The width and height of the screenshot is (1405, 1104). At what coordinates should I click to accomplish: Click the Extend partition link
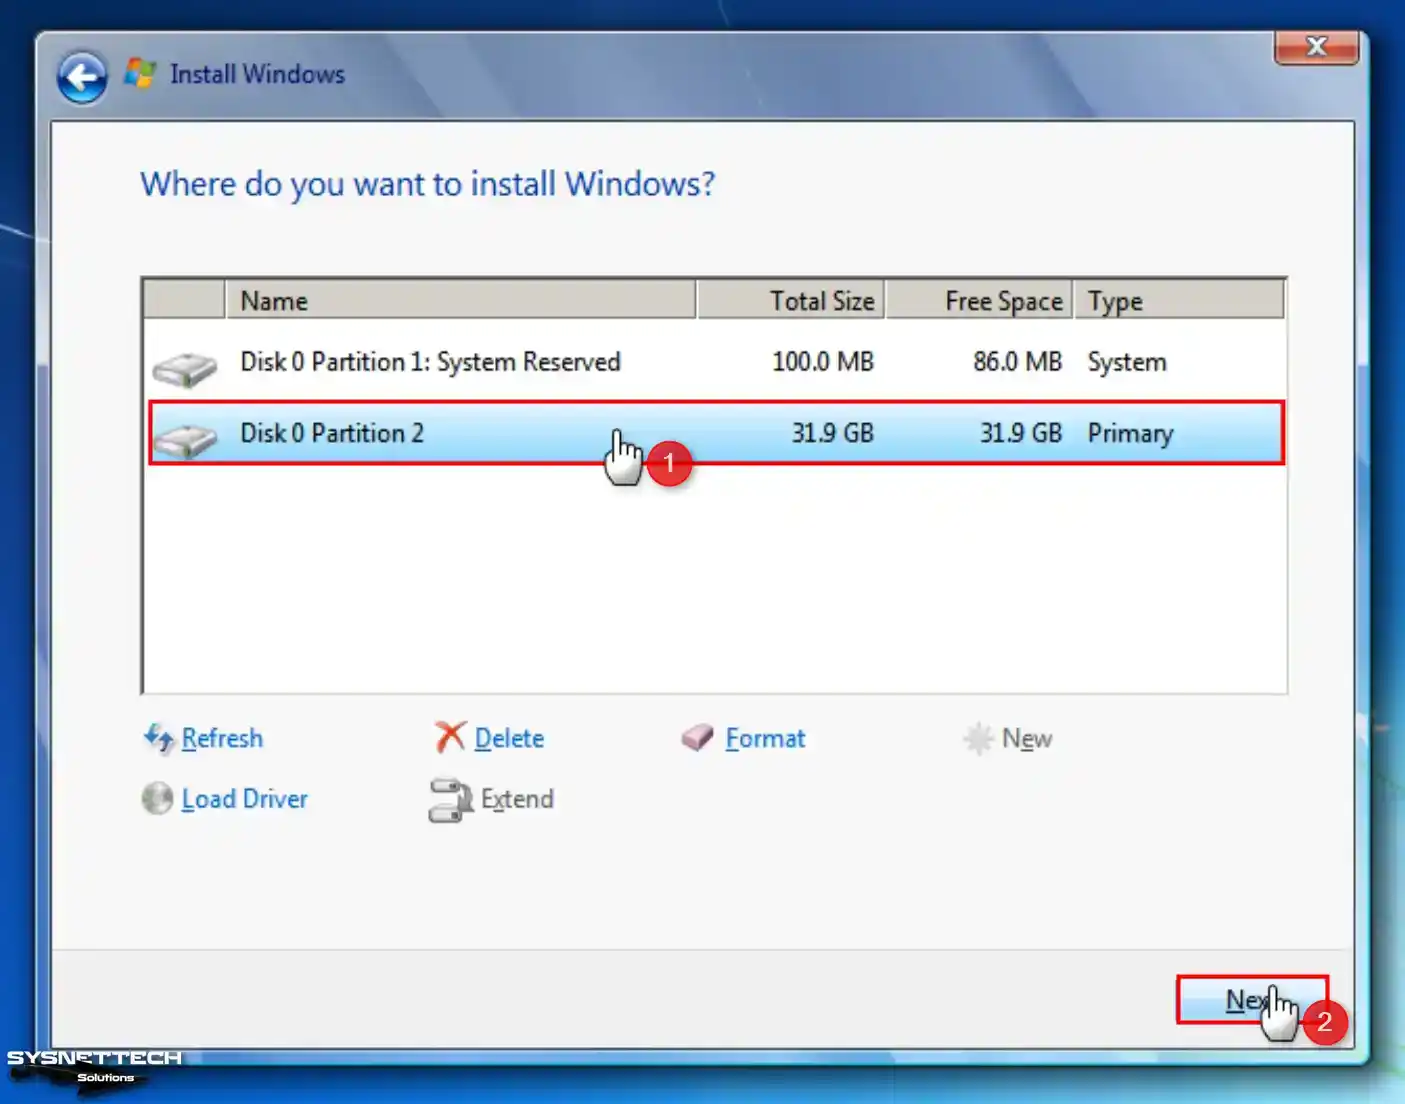point(517,799)
